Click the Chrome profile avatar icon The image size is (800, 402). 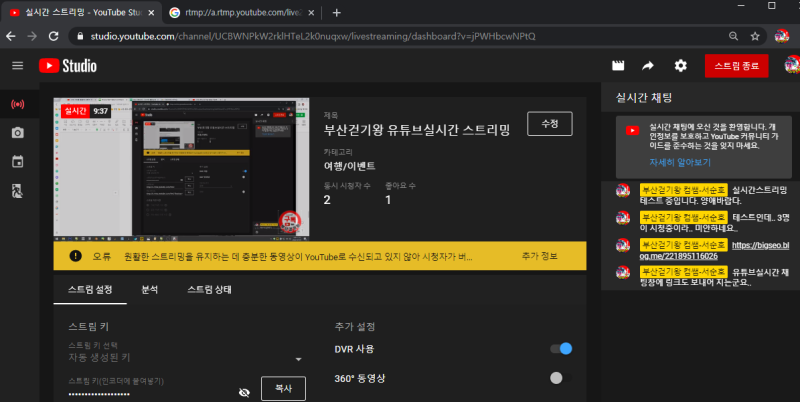pyautogui.click(x=782, y=36)
